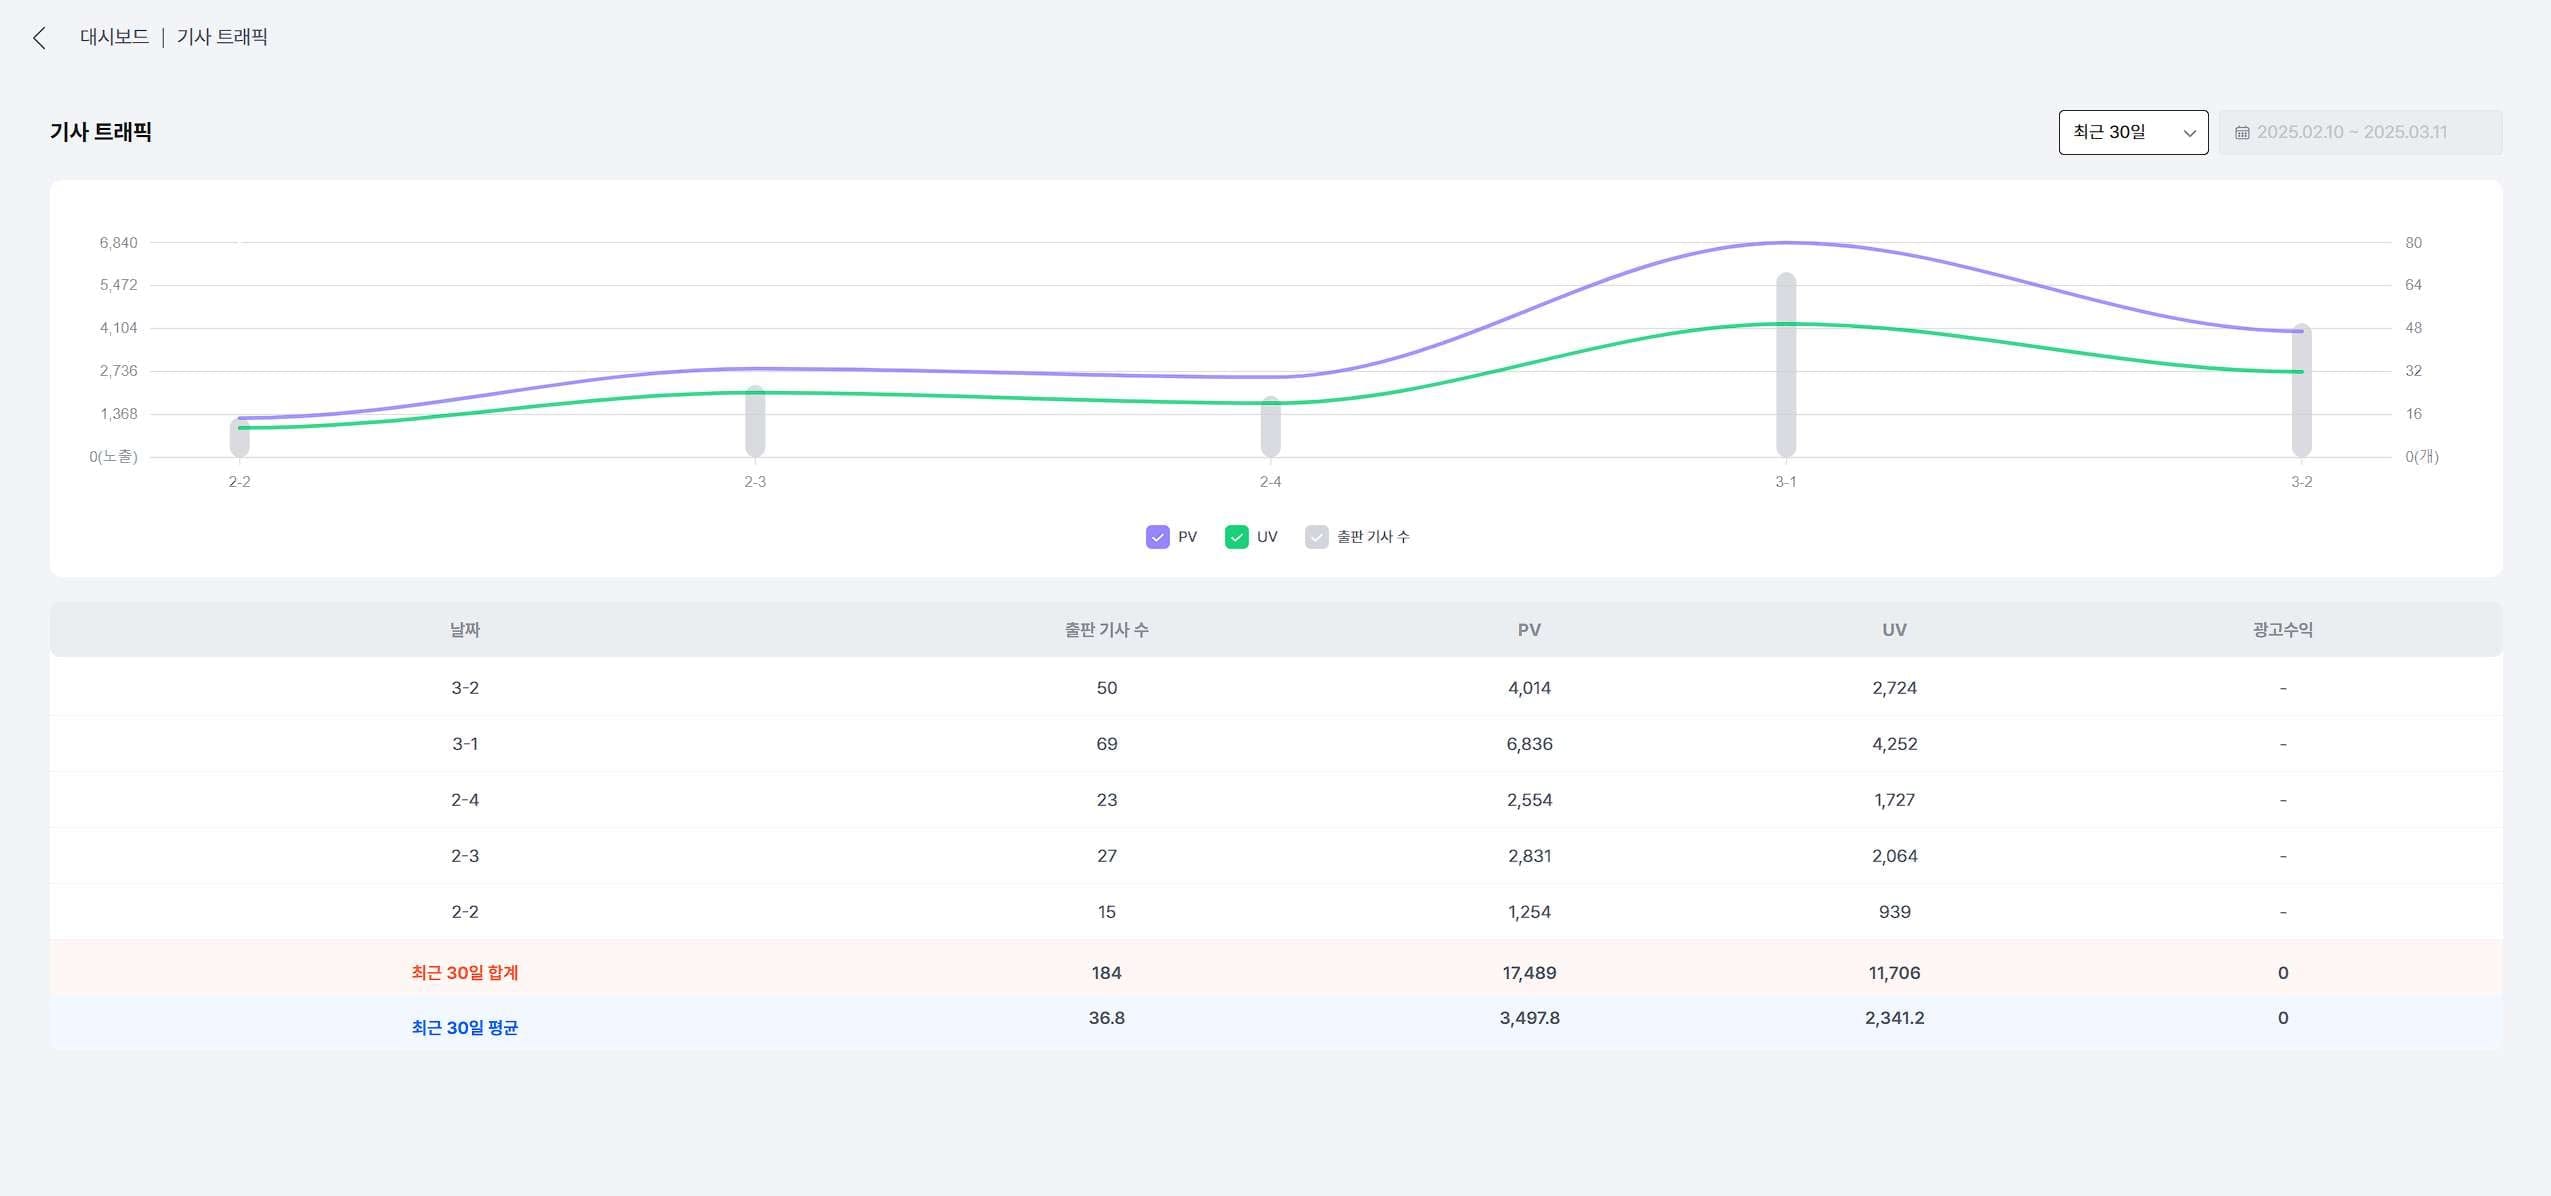Click the back arrow icon
Viewport: 2551px width, 1196px height.
click(39, 38)
